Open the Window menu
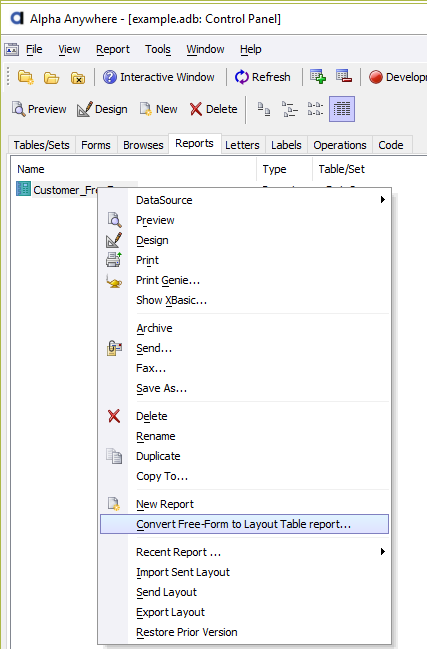Screen dimensions: 427x649 205,50
